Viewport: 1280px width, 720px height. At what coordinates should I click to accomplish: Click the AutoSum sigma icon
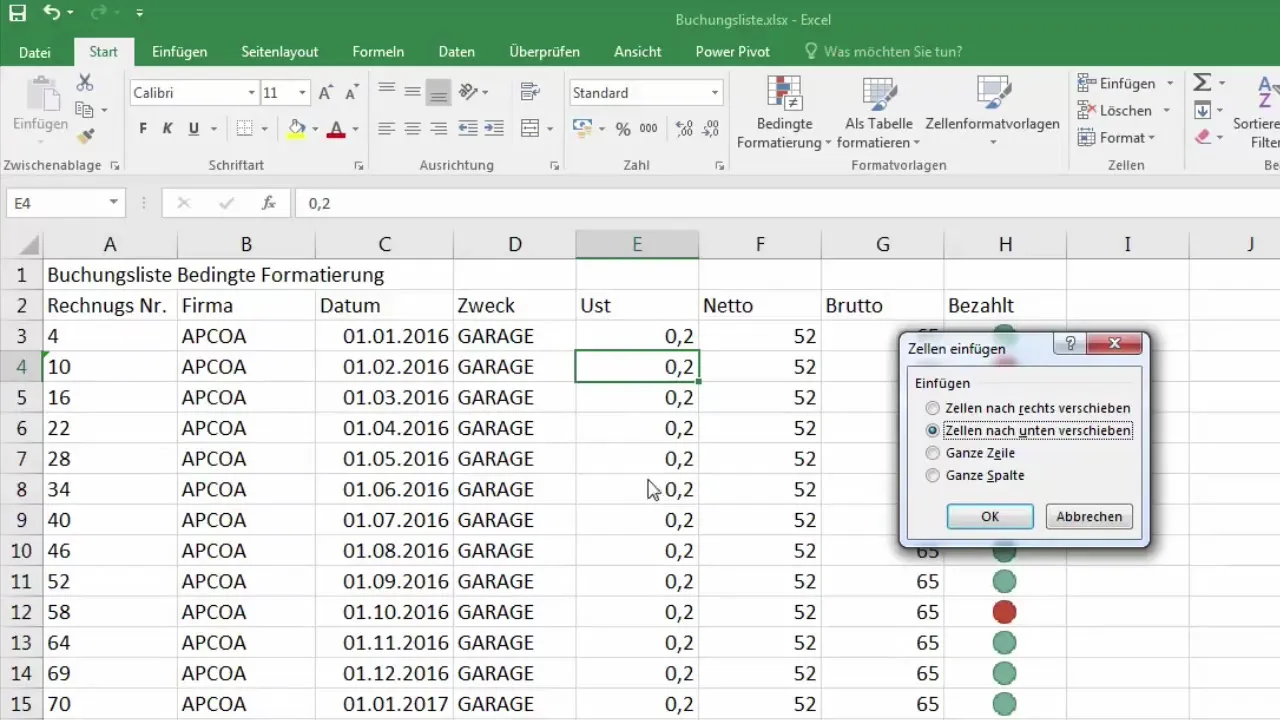(x=1203, y=83)
